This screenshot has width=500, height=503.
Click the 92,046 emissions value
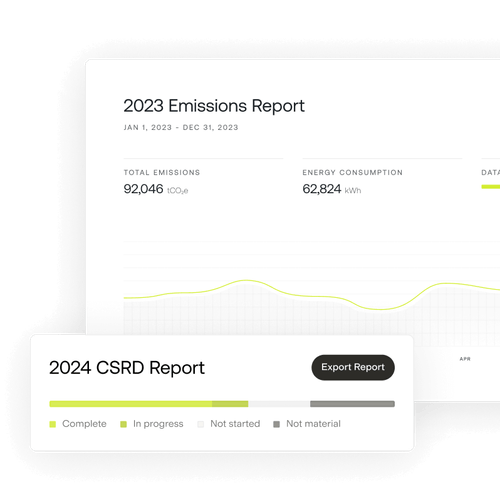coord(143,189)
